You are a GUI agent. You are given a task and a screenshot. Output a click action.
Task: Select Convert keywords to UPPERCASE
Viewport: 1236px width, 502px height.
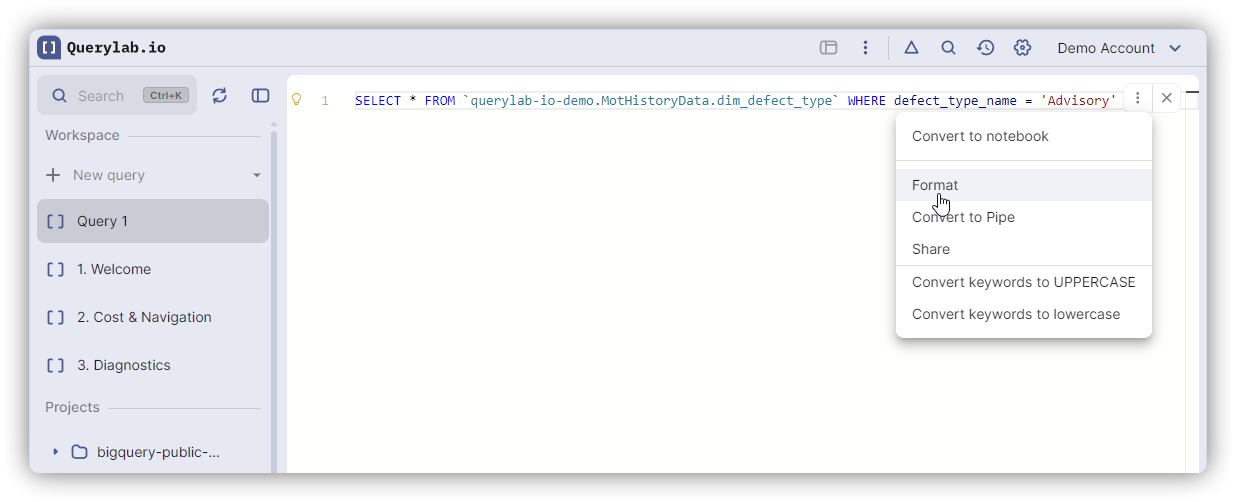point(1023,282)
